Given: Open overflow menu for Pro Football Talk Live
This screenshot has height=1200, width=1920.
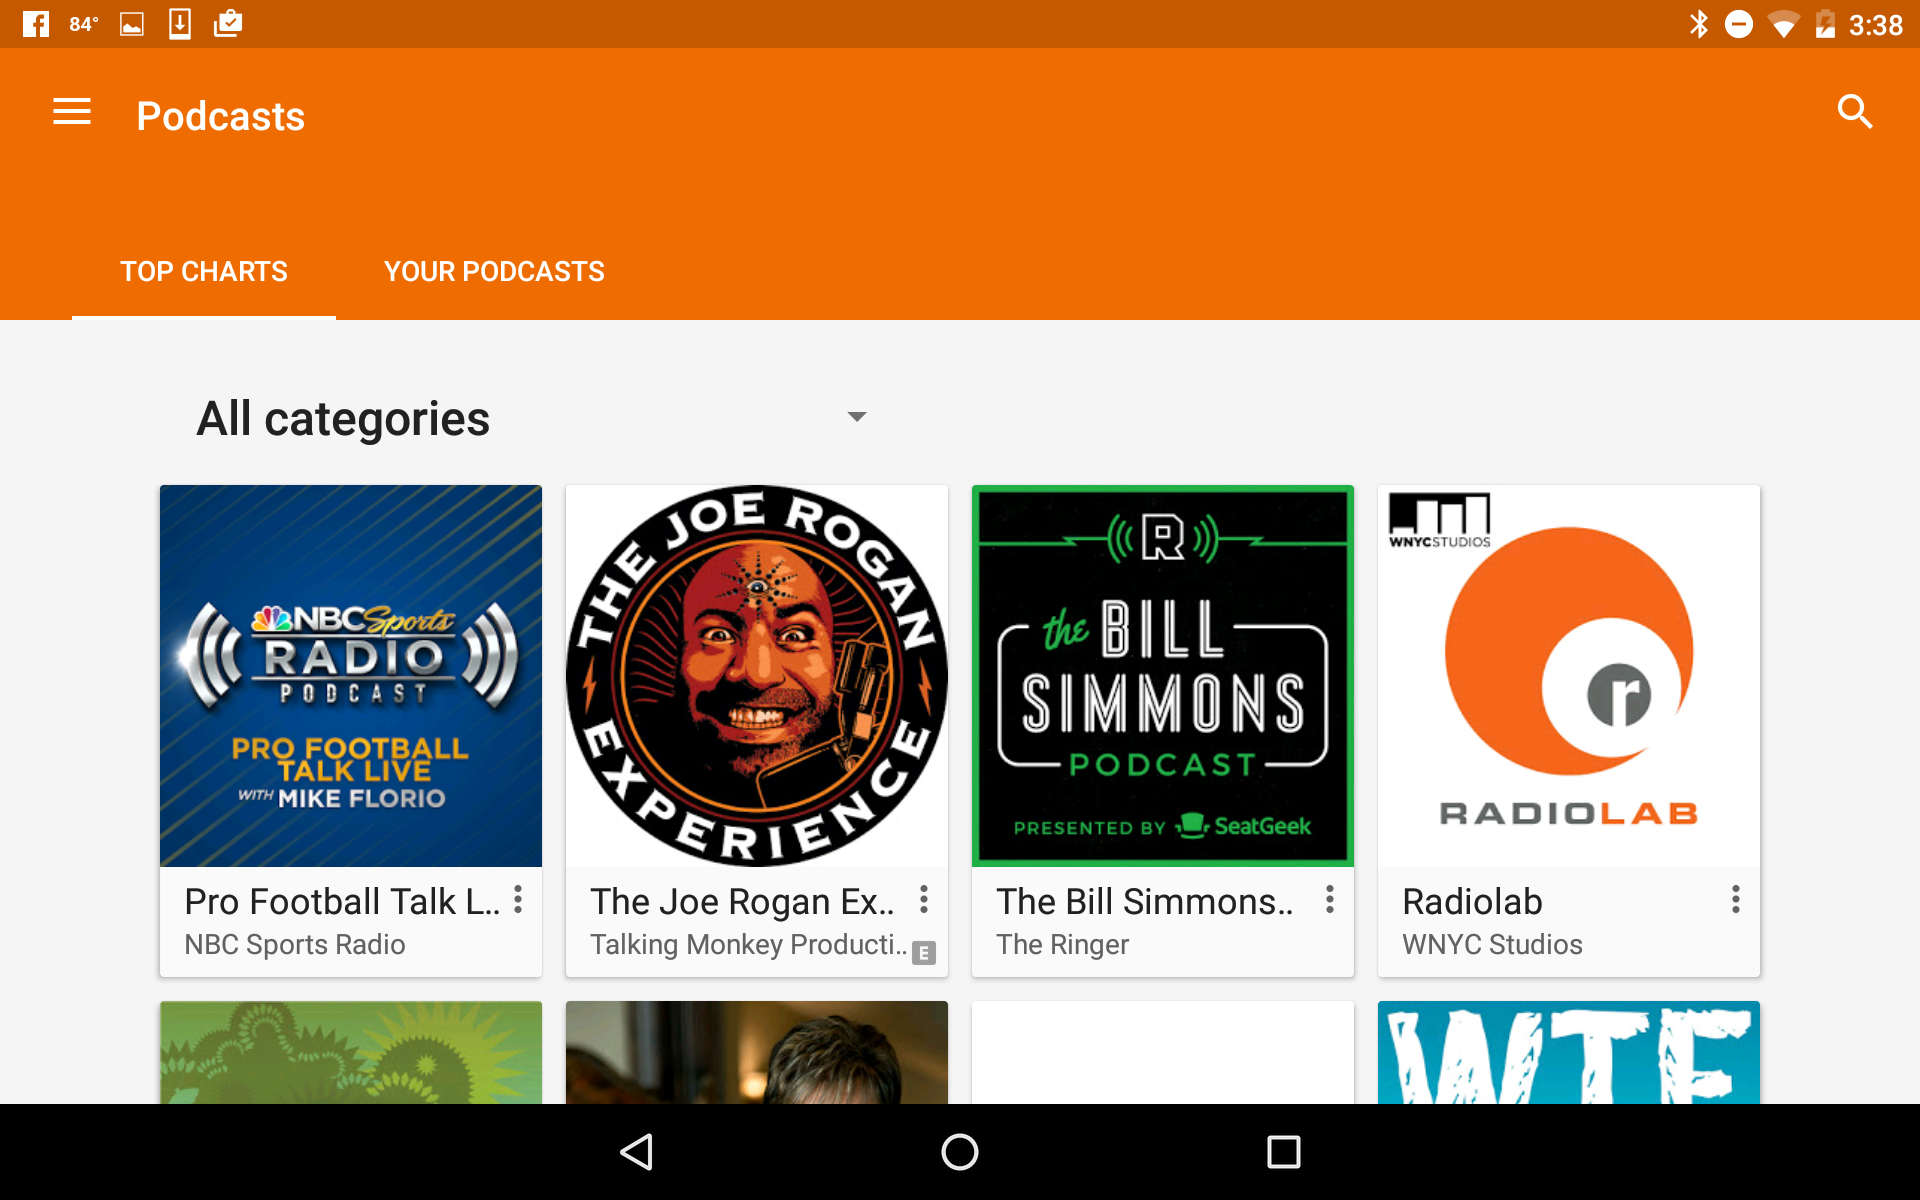Looking at the screenshot, I should 518,900.
